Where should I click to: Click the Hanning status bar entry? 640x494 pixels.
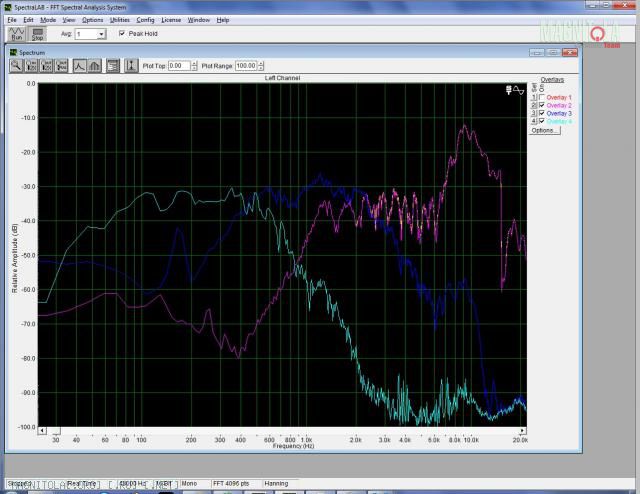tap(276, 483)
